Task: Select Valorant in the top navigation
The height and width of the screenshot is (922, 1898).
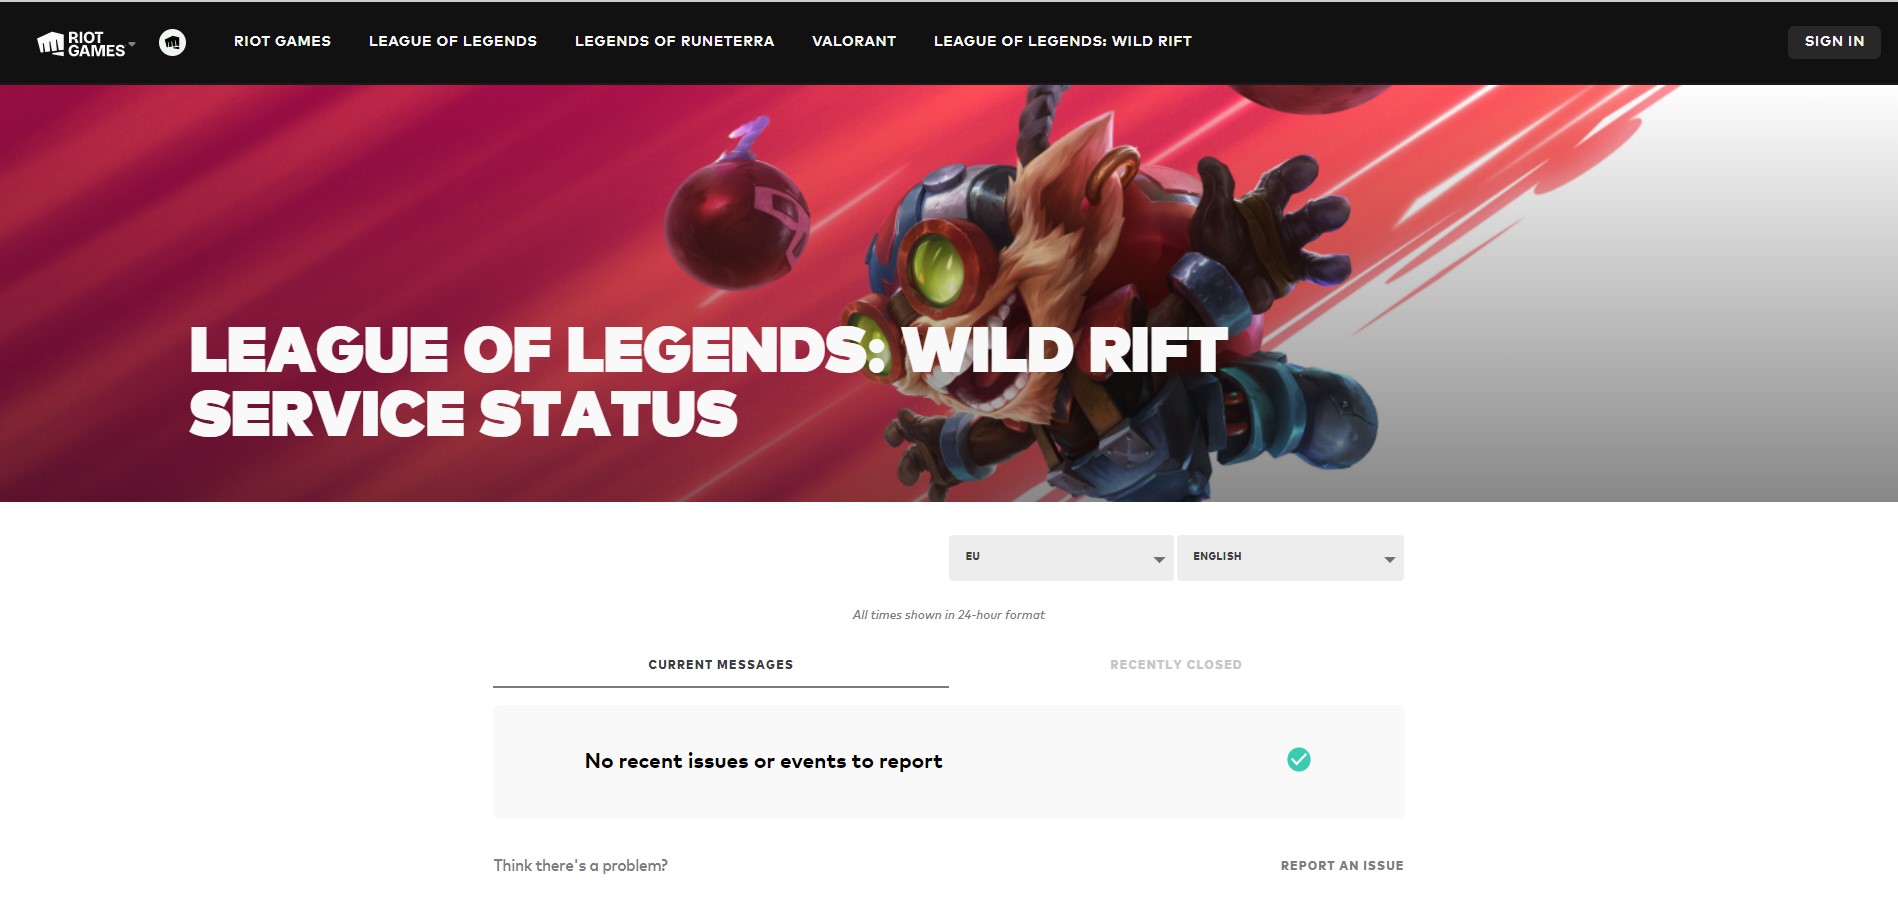Action: click(x=854, y=41)
